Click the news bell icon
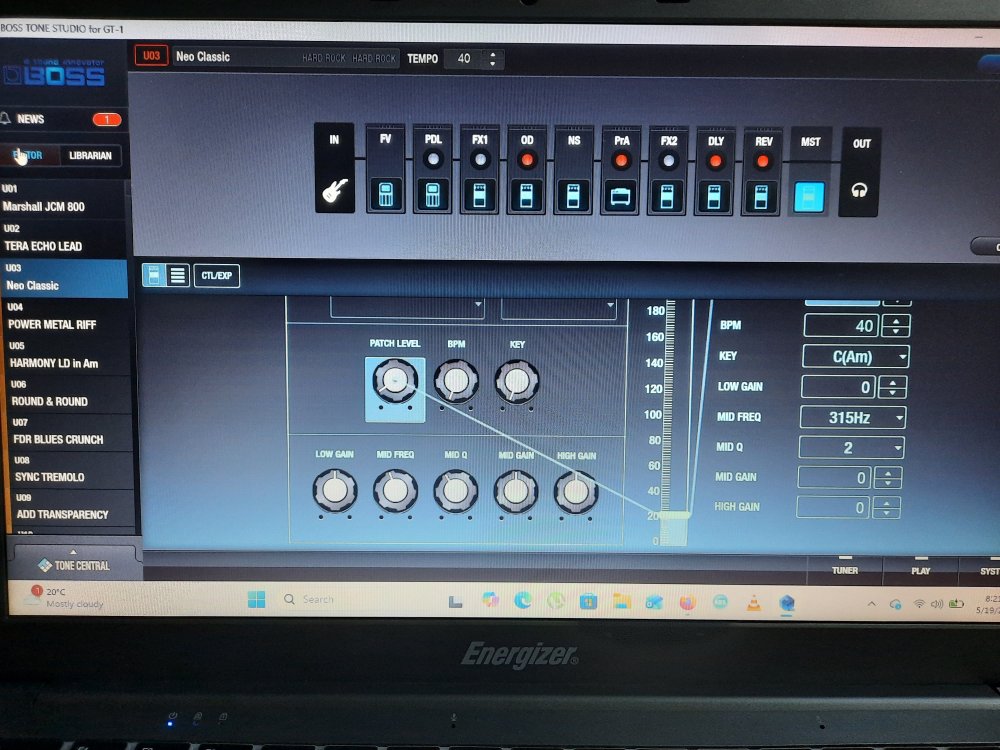This screenshot has height=750, width=1000. (x=6, y=119)
